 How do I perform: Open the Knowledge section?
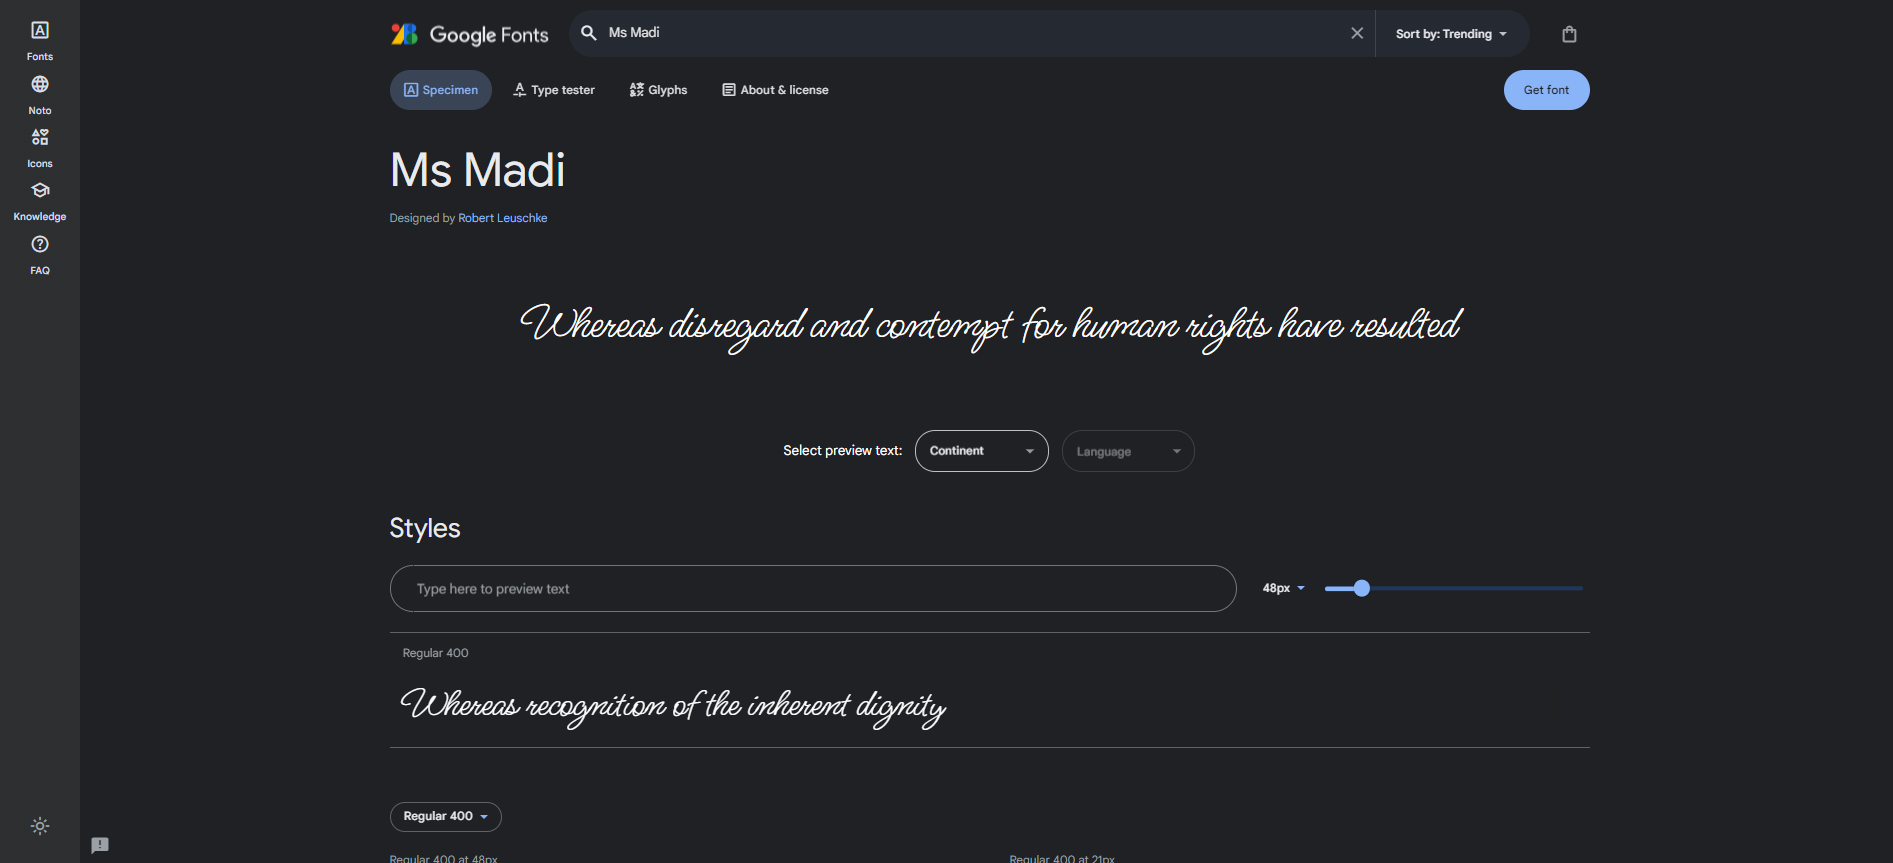pyautogui.click(x=40, y=201)
